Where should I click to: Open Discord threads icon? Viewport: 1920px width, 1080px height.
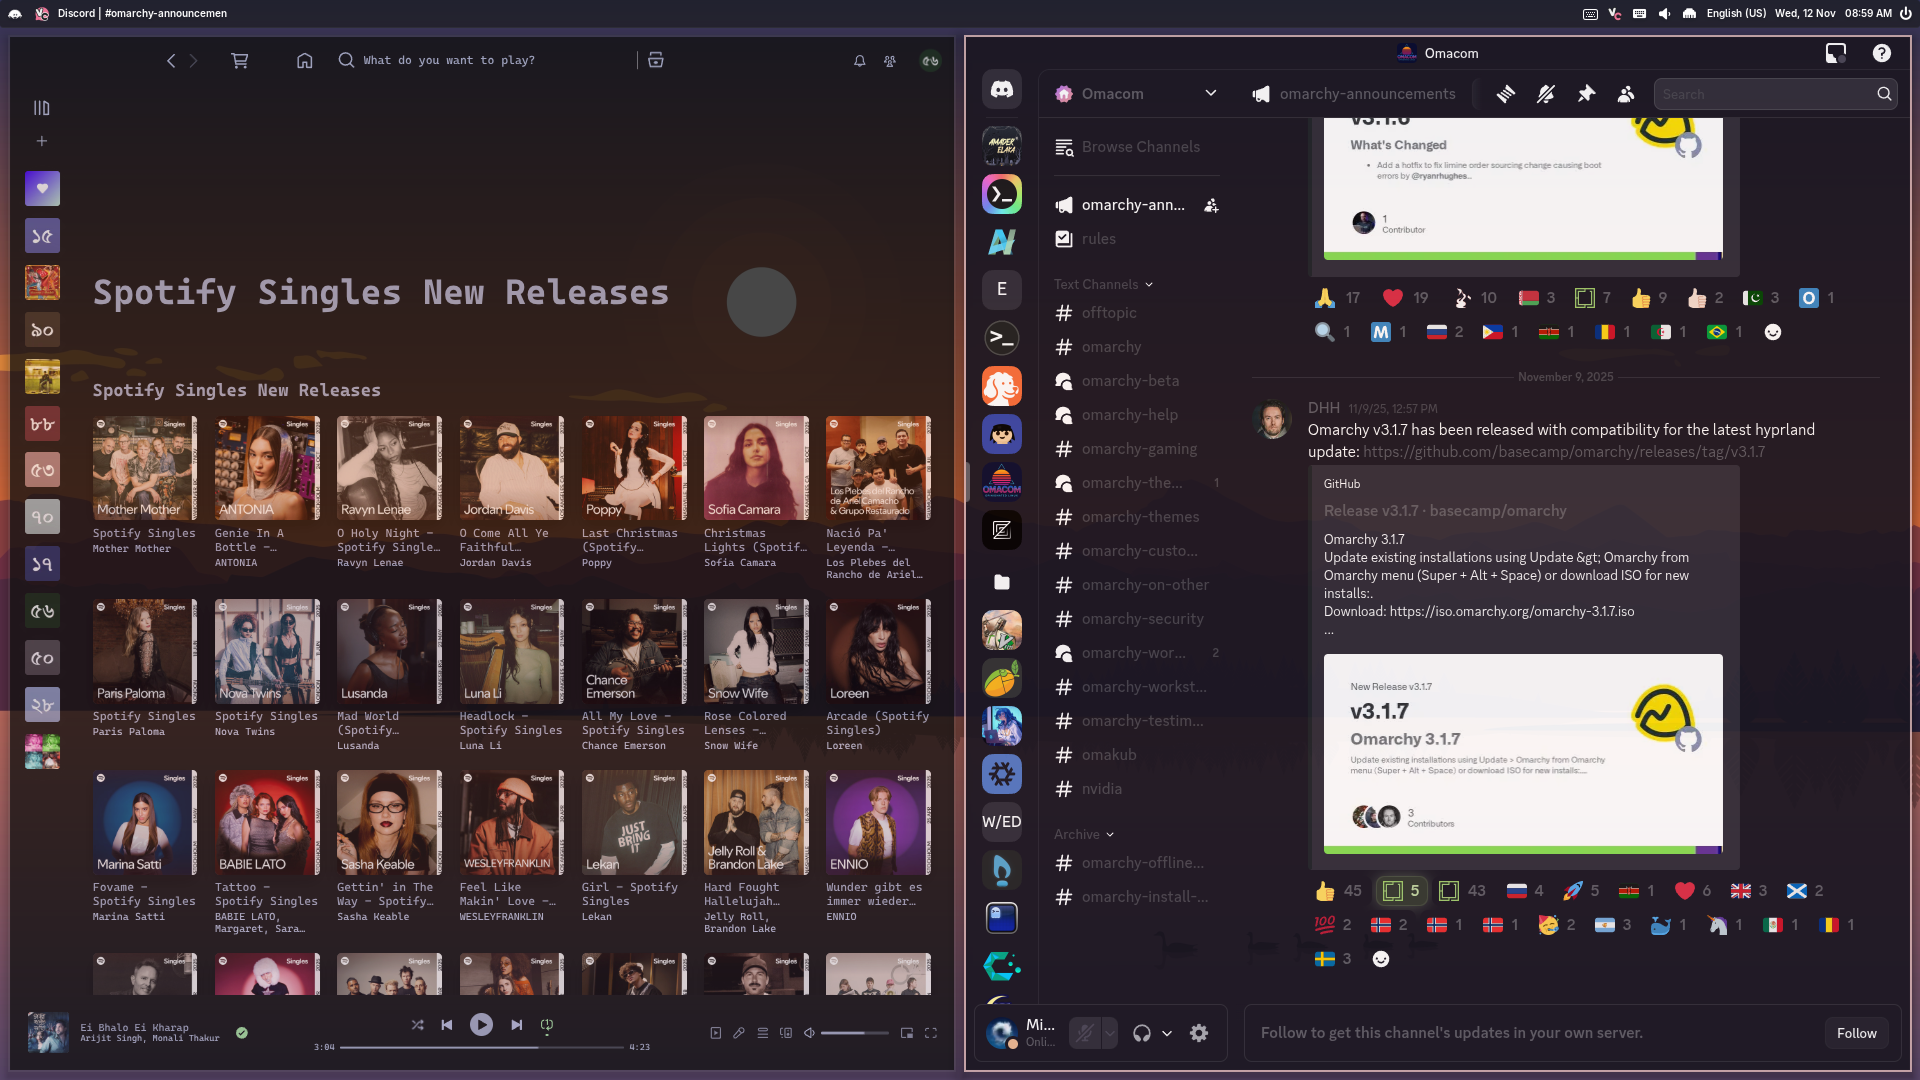(1505, 94)
